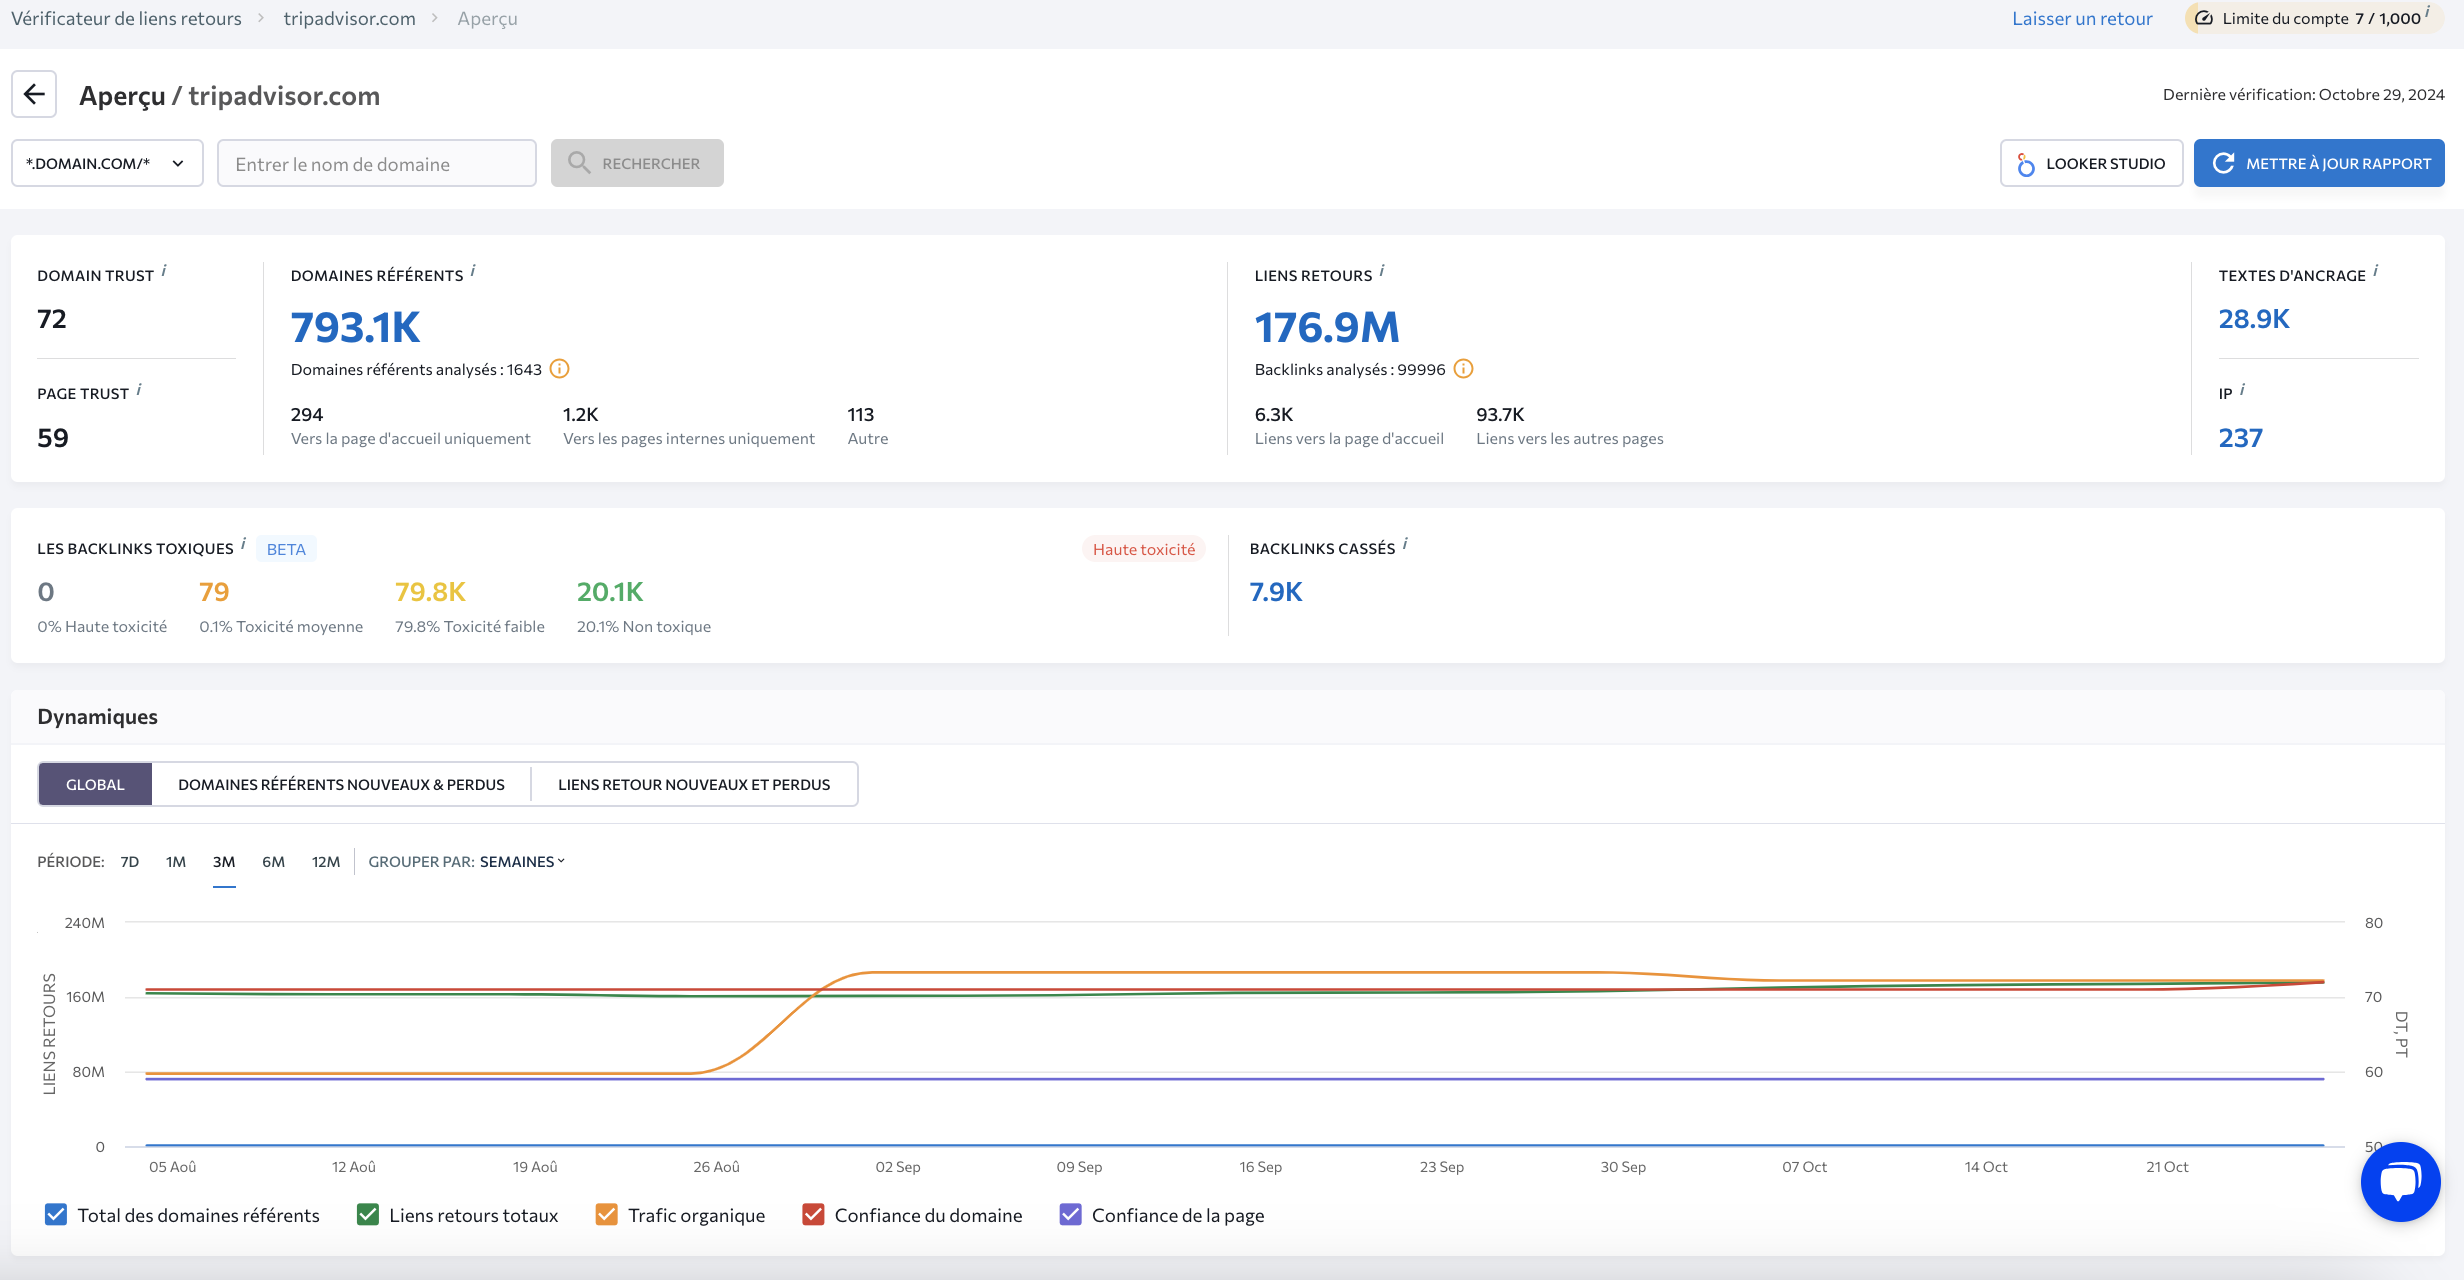Click the Textes d'ancrage info icon
Image resolution: width=2464 pixels, height=1280 pixels.
click(2376, 271)
